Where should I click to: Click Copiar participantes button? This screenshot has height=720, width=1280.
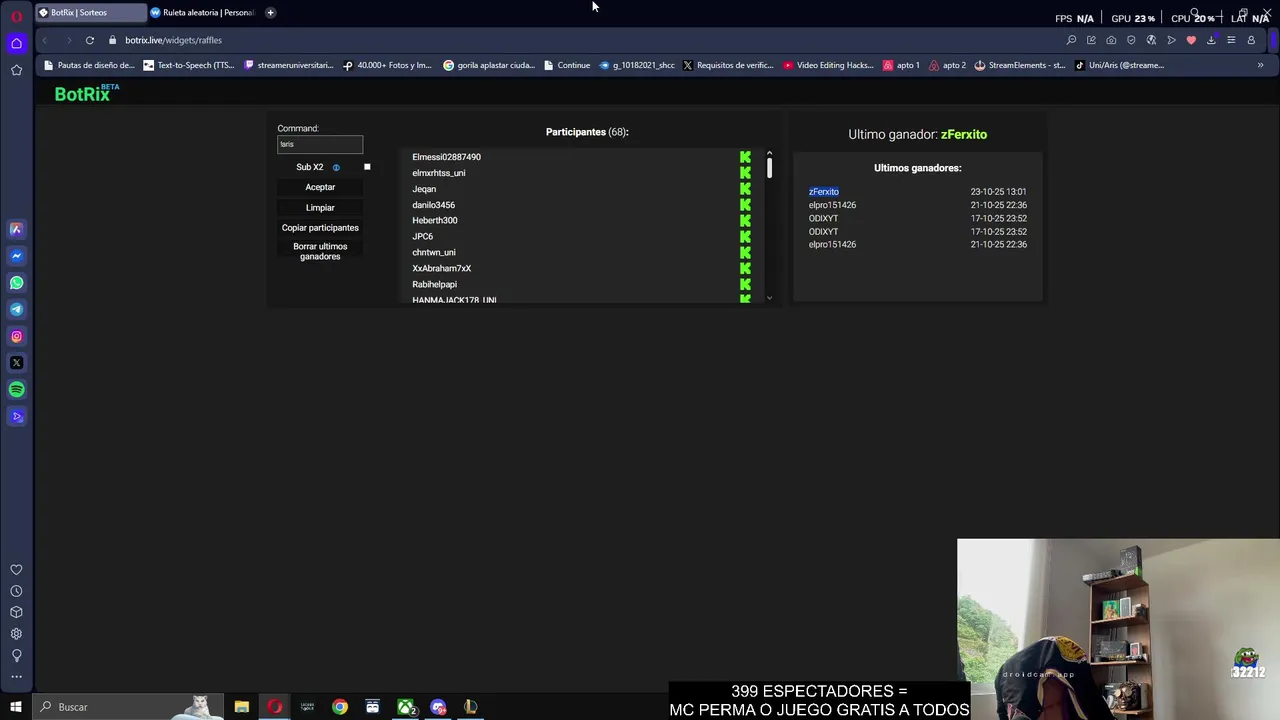[x=320, y=228]
